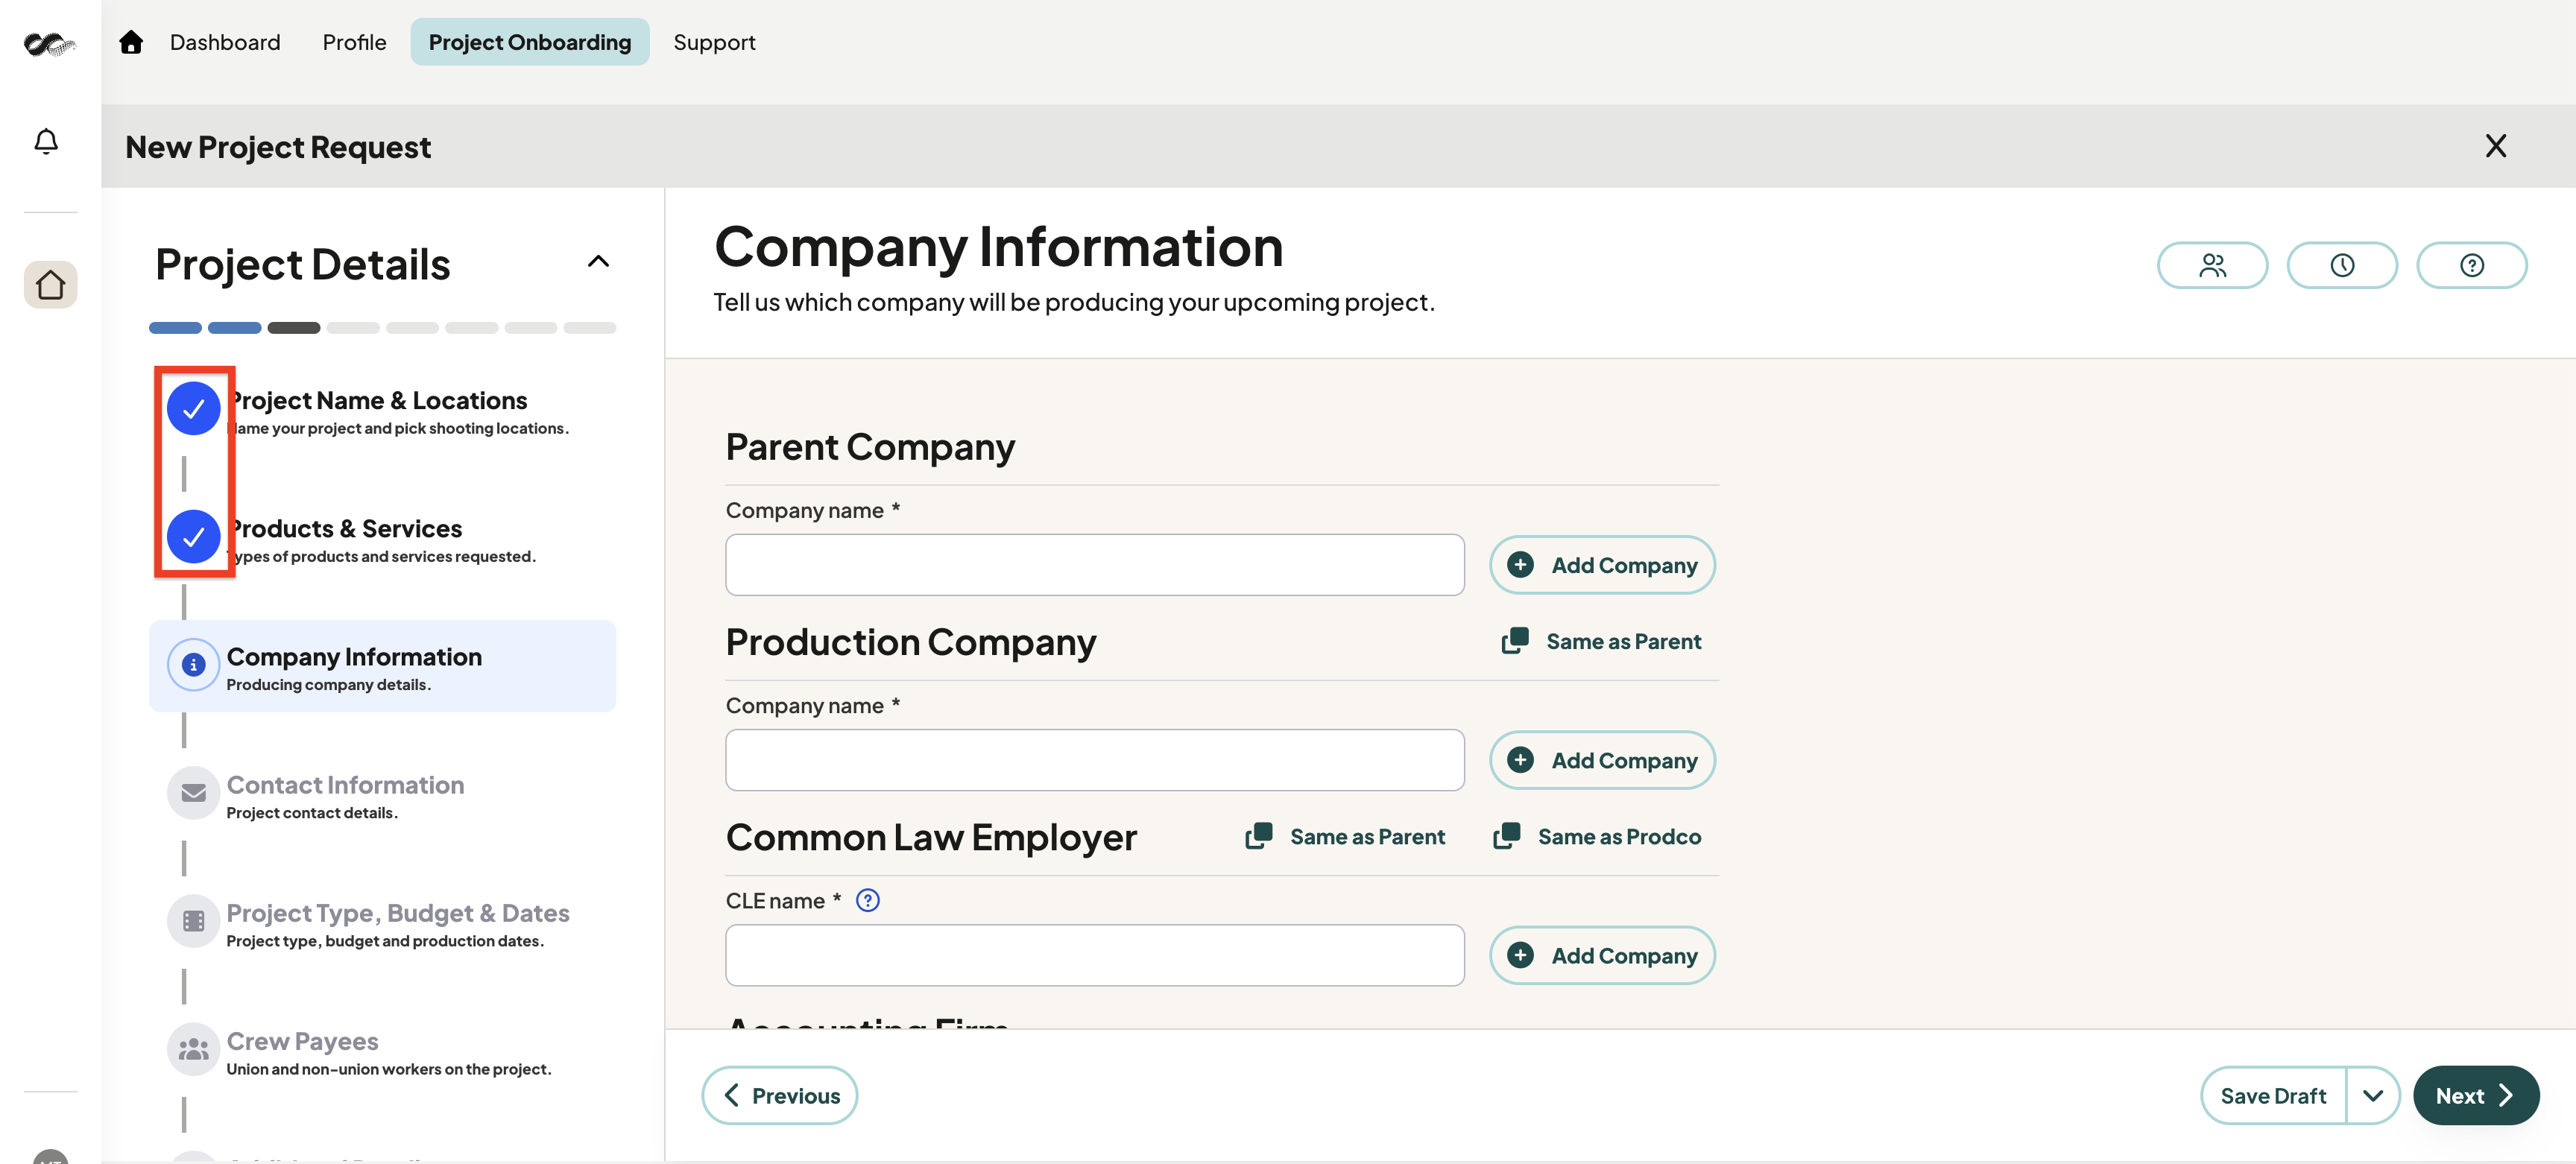
Task: Select the house icon in left sidebar
Action: tap(50, 285)
